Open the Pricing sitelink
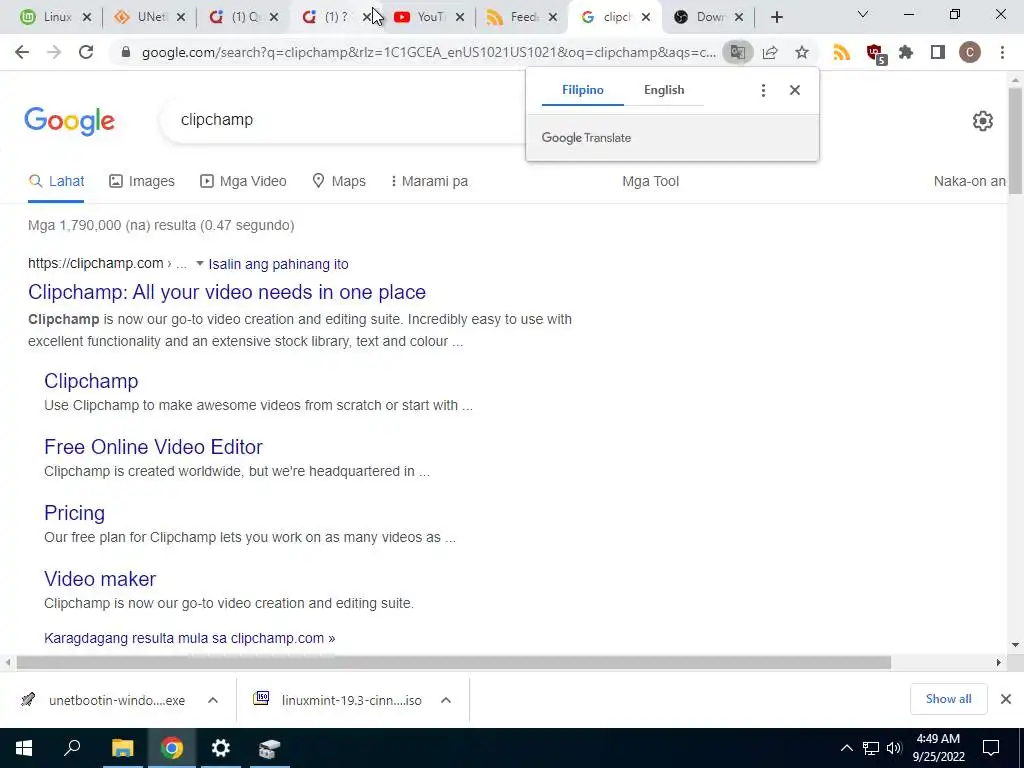Viewport: 1024px width, 768px height. [74, 513]
